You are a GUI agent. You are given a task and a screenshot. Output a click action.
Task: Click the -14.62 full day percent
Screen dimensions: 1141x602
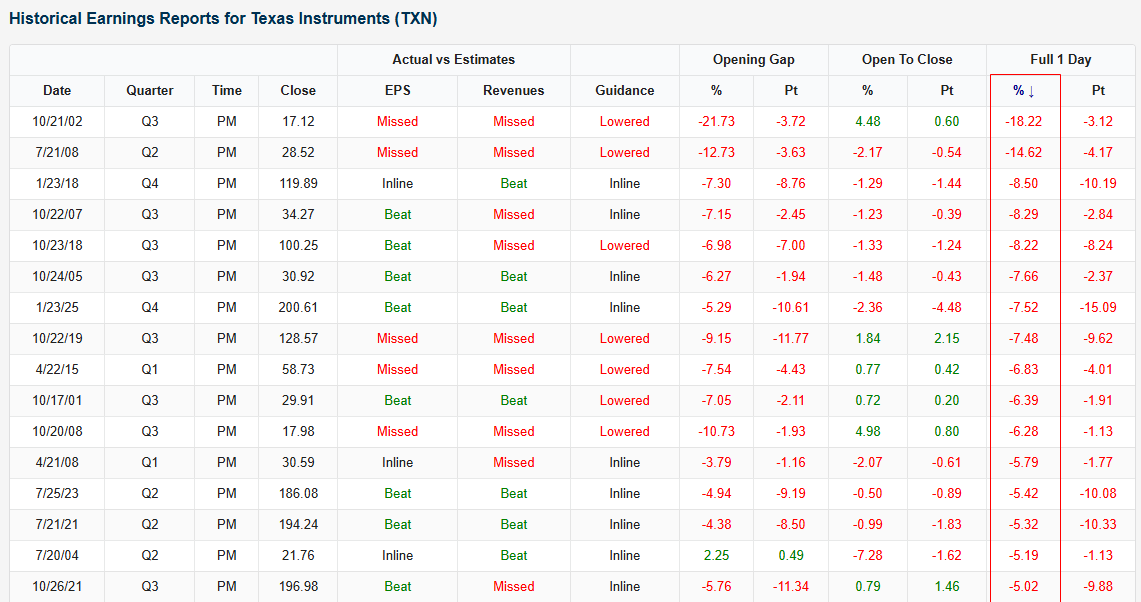[1023, 153]
